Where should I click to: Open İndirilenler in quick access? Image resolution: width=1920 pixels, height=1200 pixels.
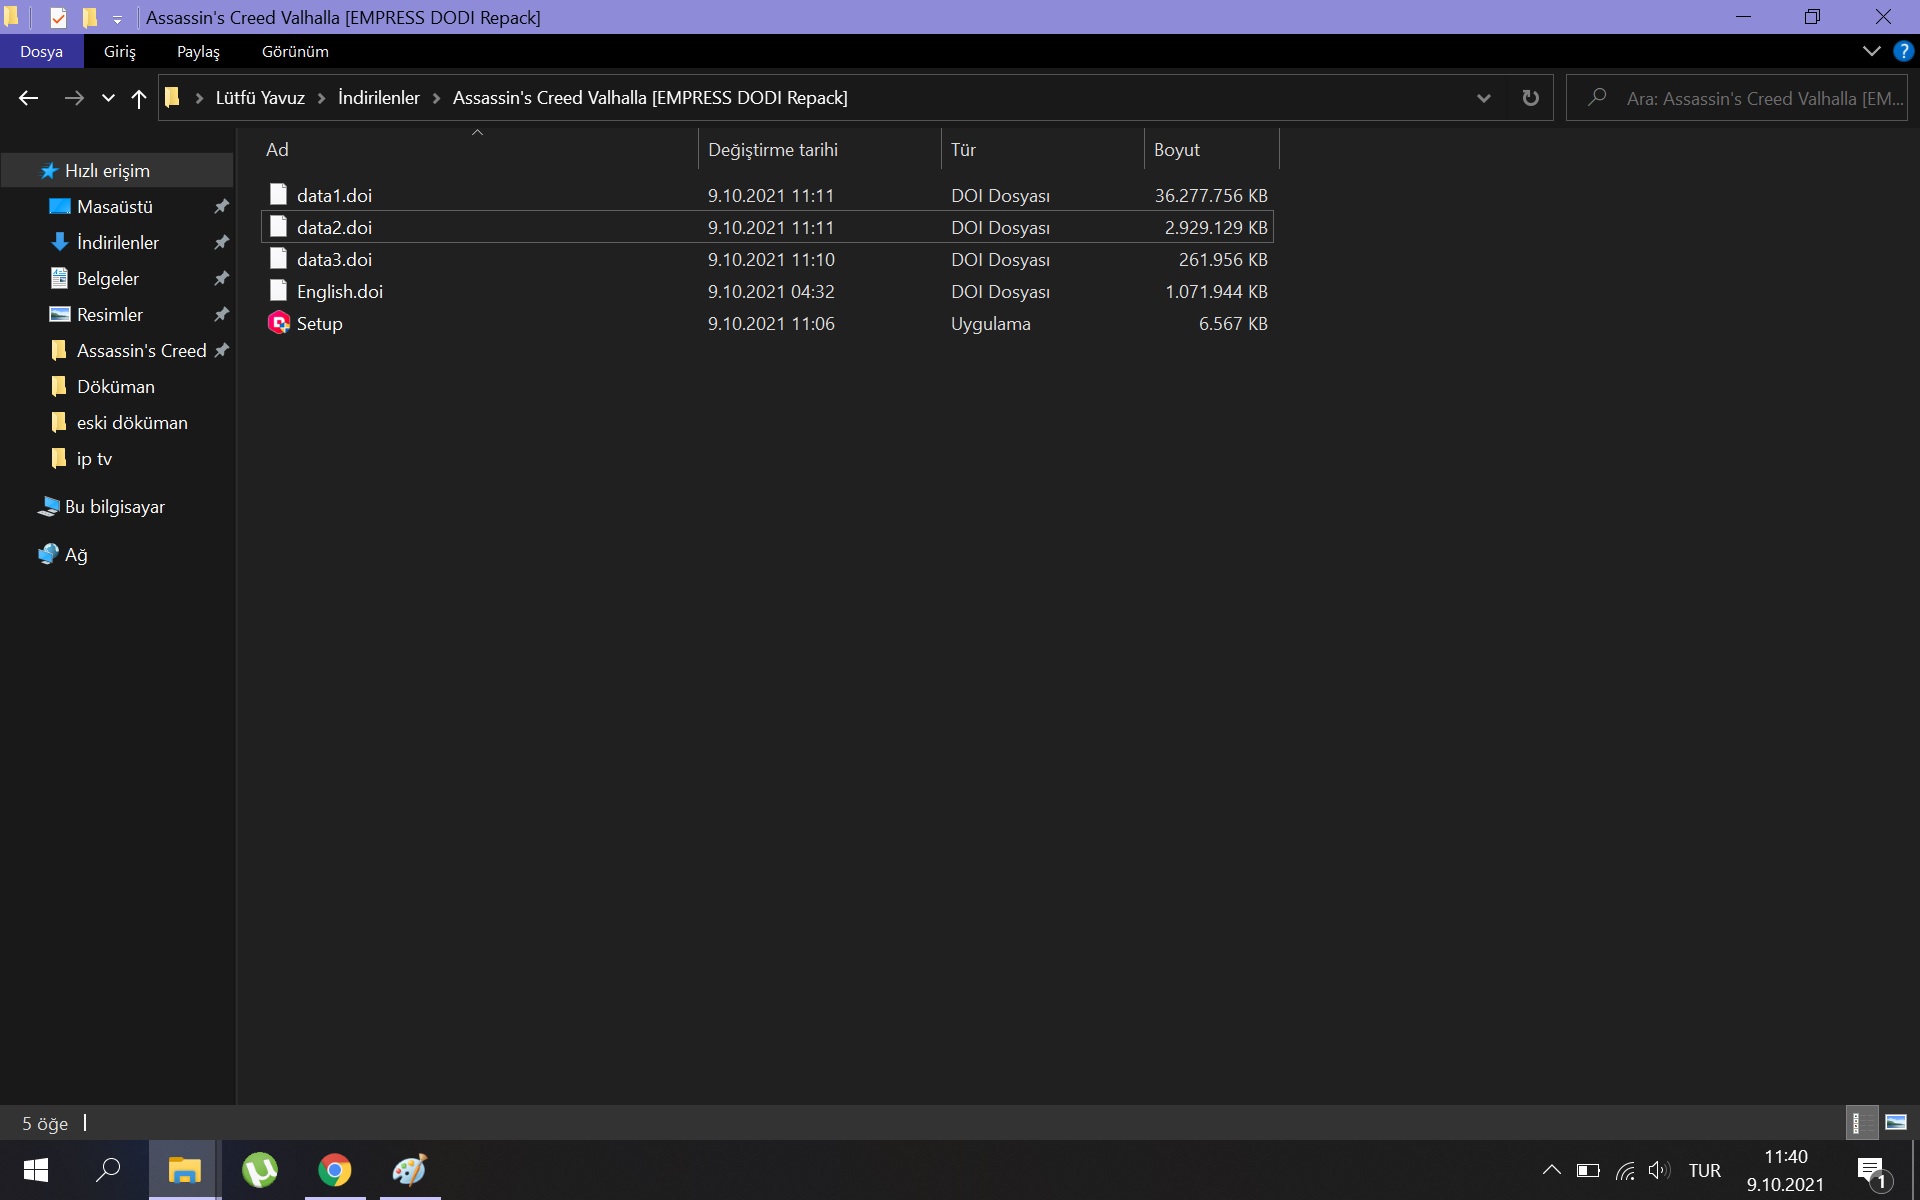pos(118,243)
